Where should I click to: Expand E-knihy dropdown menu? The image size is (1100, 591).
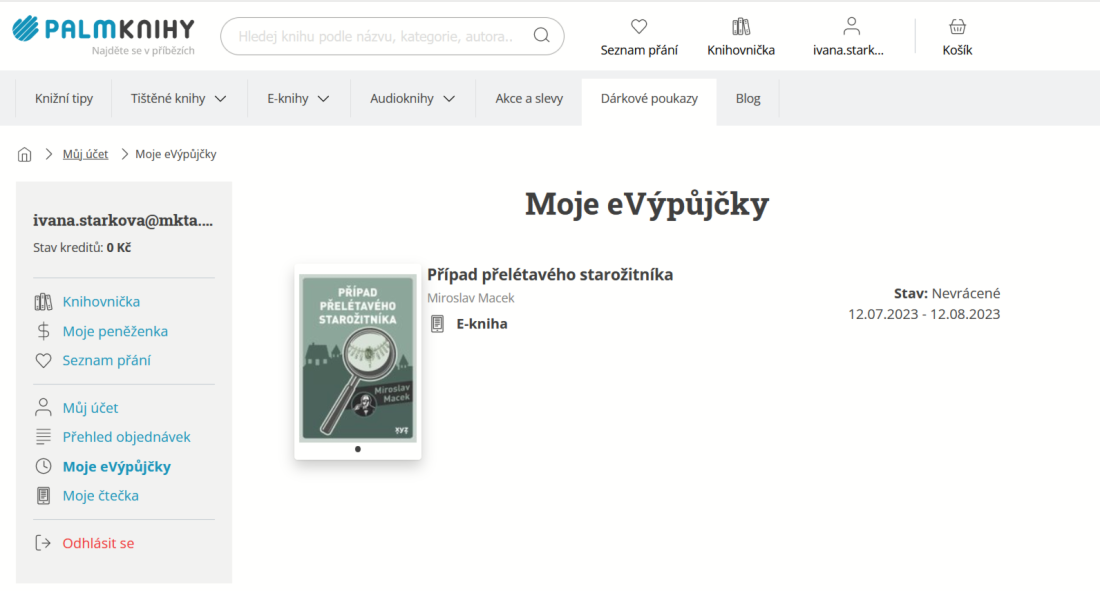(323, 99)
